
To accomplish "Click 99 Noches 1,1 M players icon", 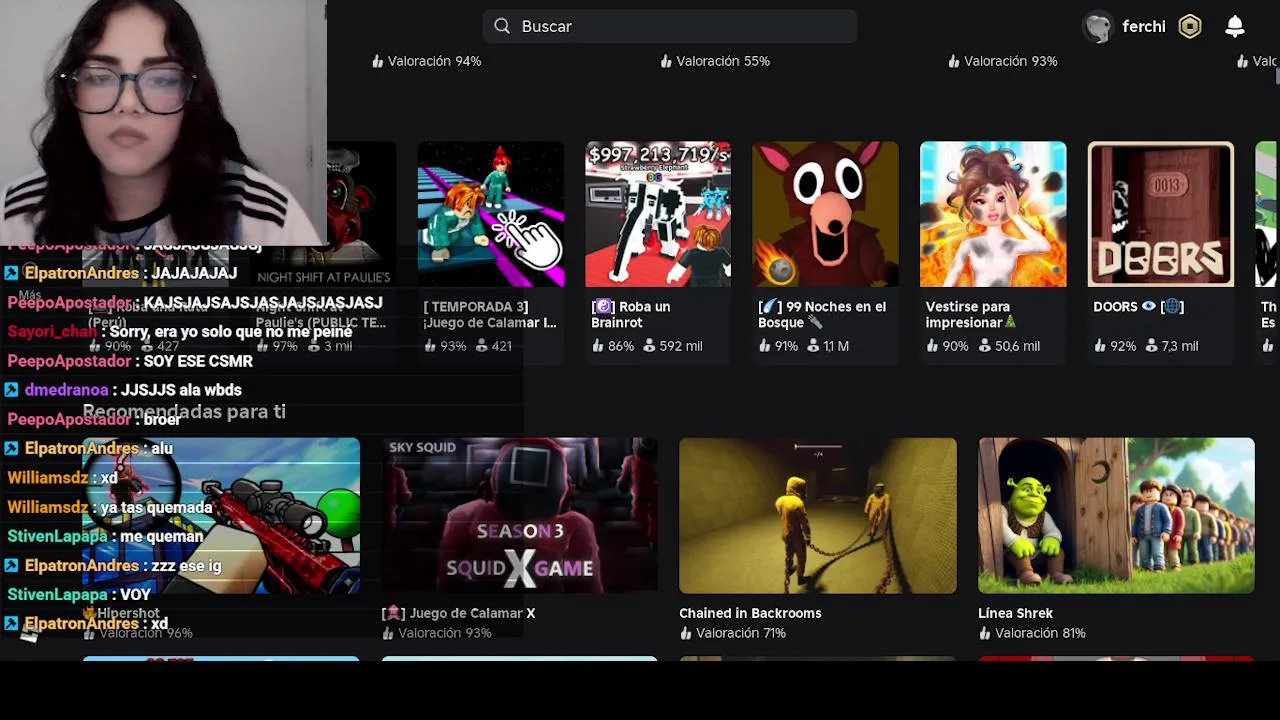I will click(x=813, y=346).
